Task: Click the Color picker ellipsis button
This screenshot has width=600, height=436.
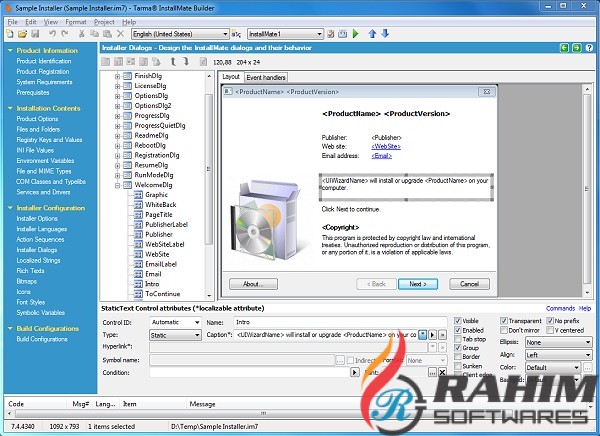Action: (x=588, y=367)
